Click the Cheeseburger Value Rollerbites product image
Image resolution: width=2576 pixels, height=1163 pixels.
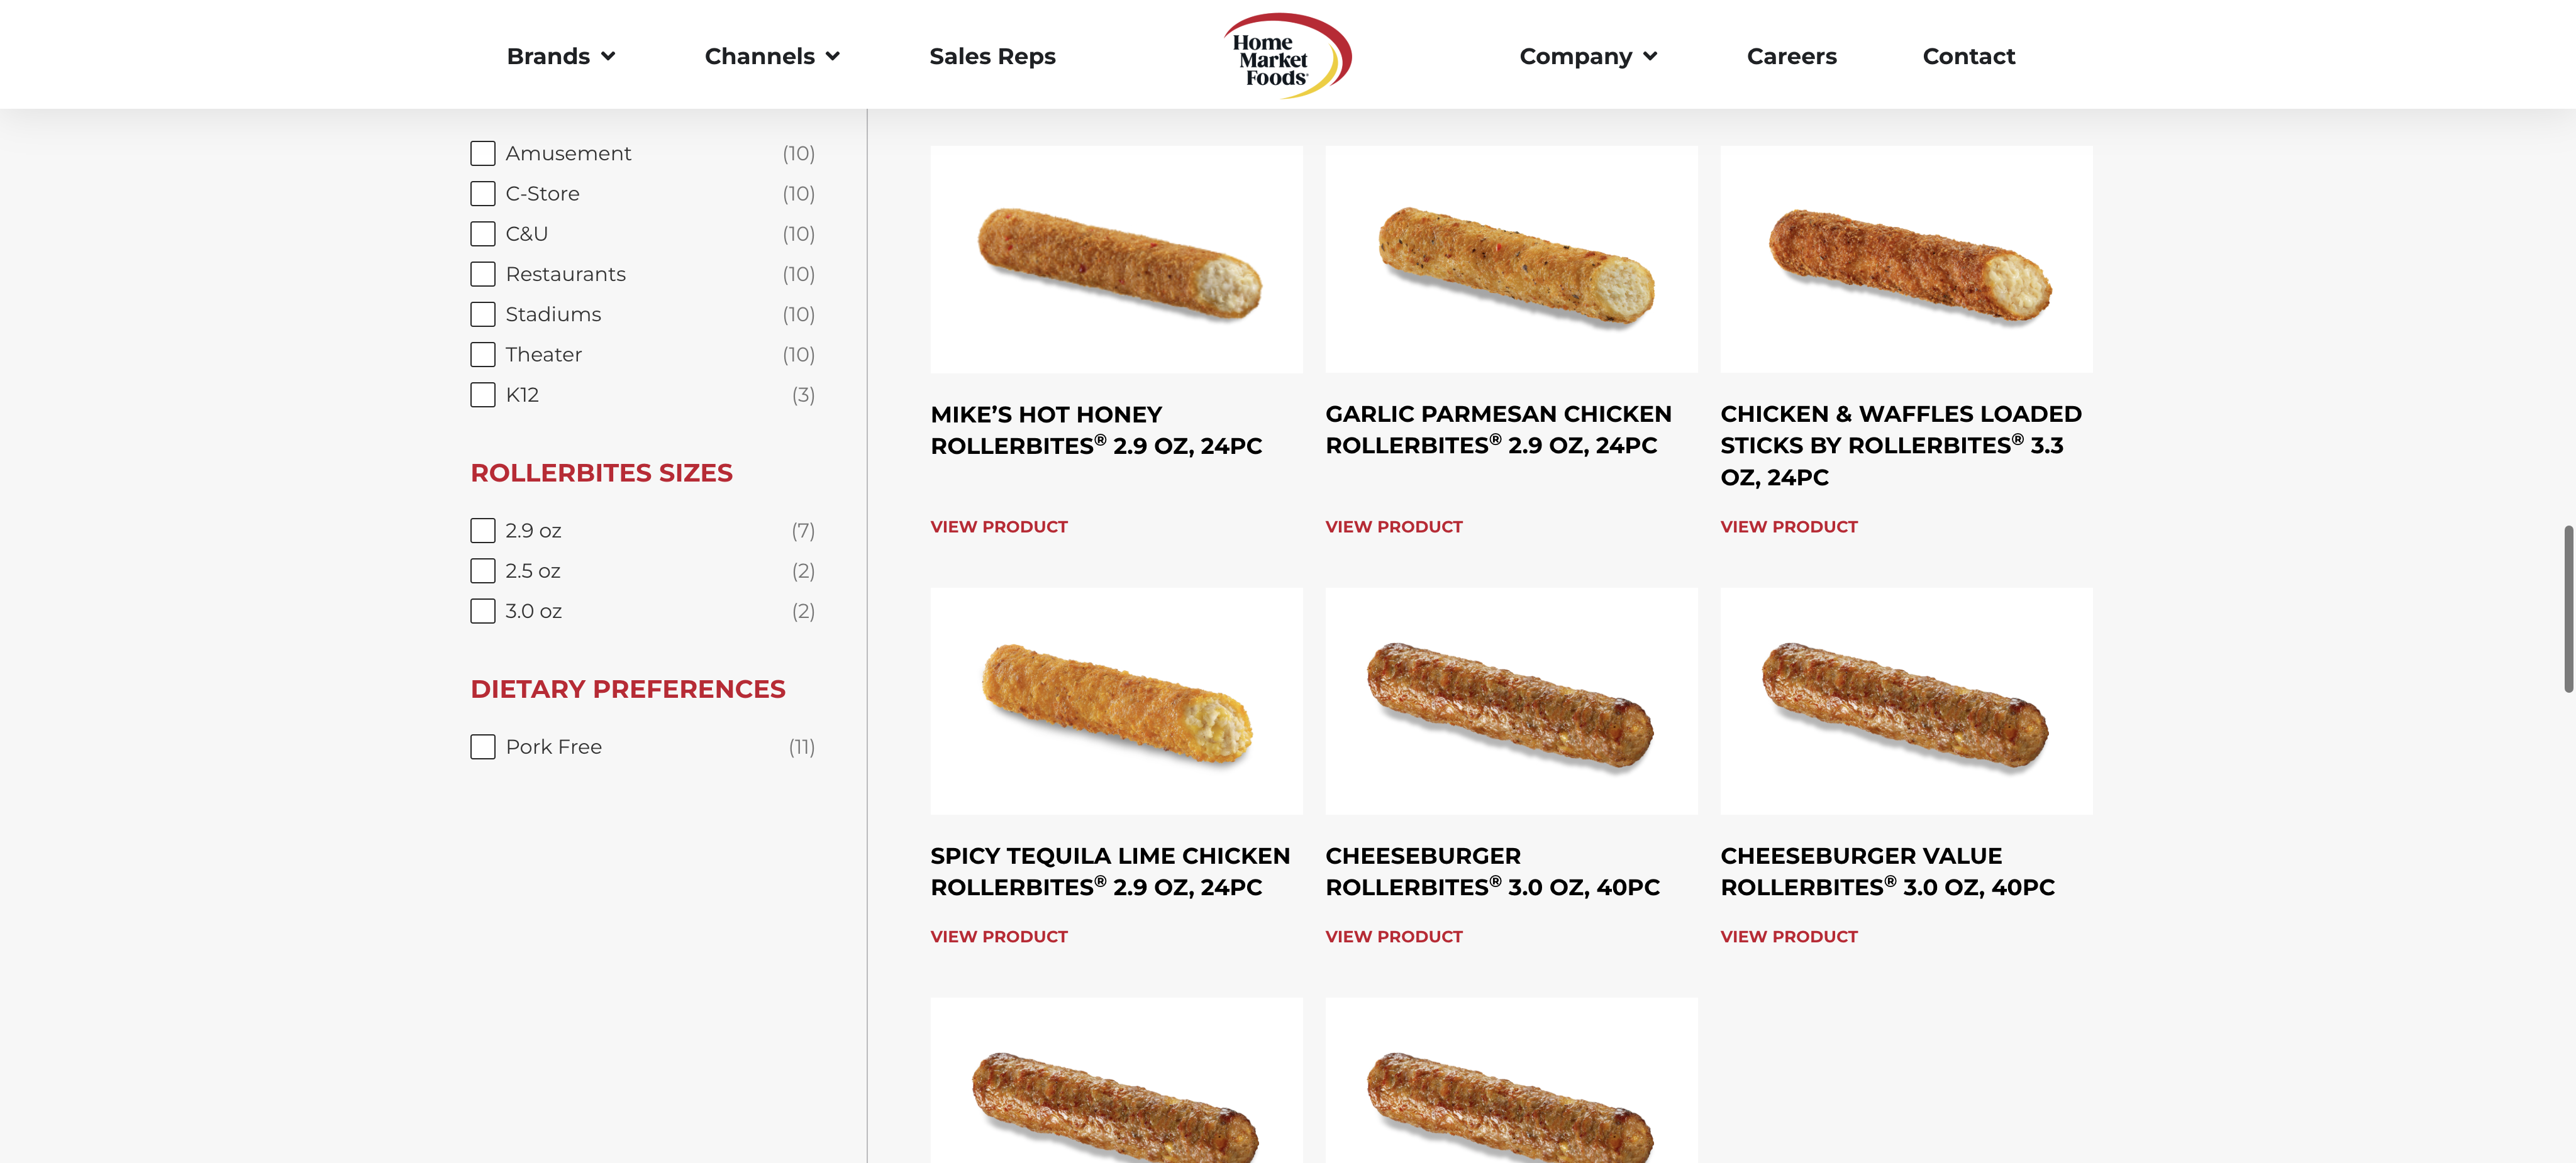click(x=1905, y=701)
